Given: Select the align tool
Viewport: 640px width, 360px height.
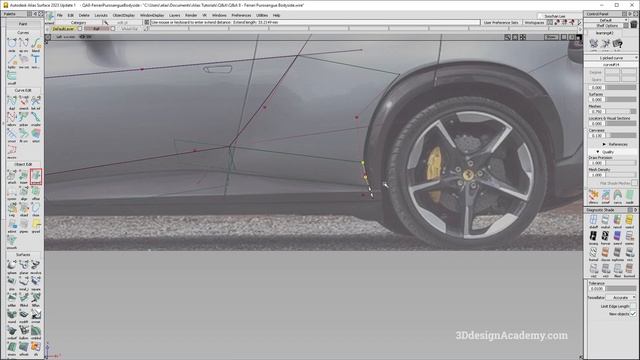Looking at the screenshot, I should 24,192.
